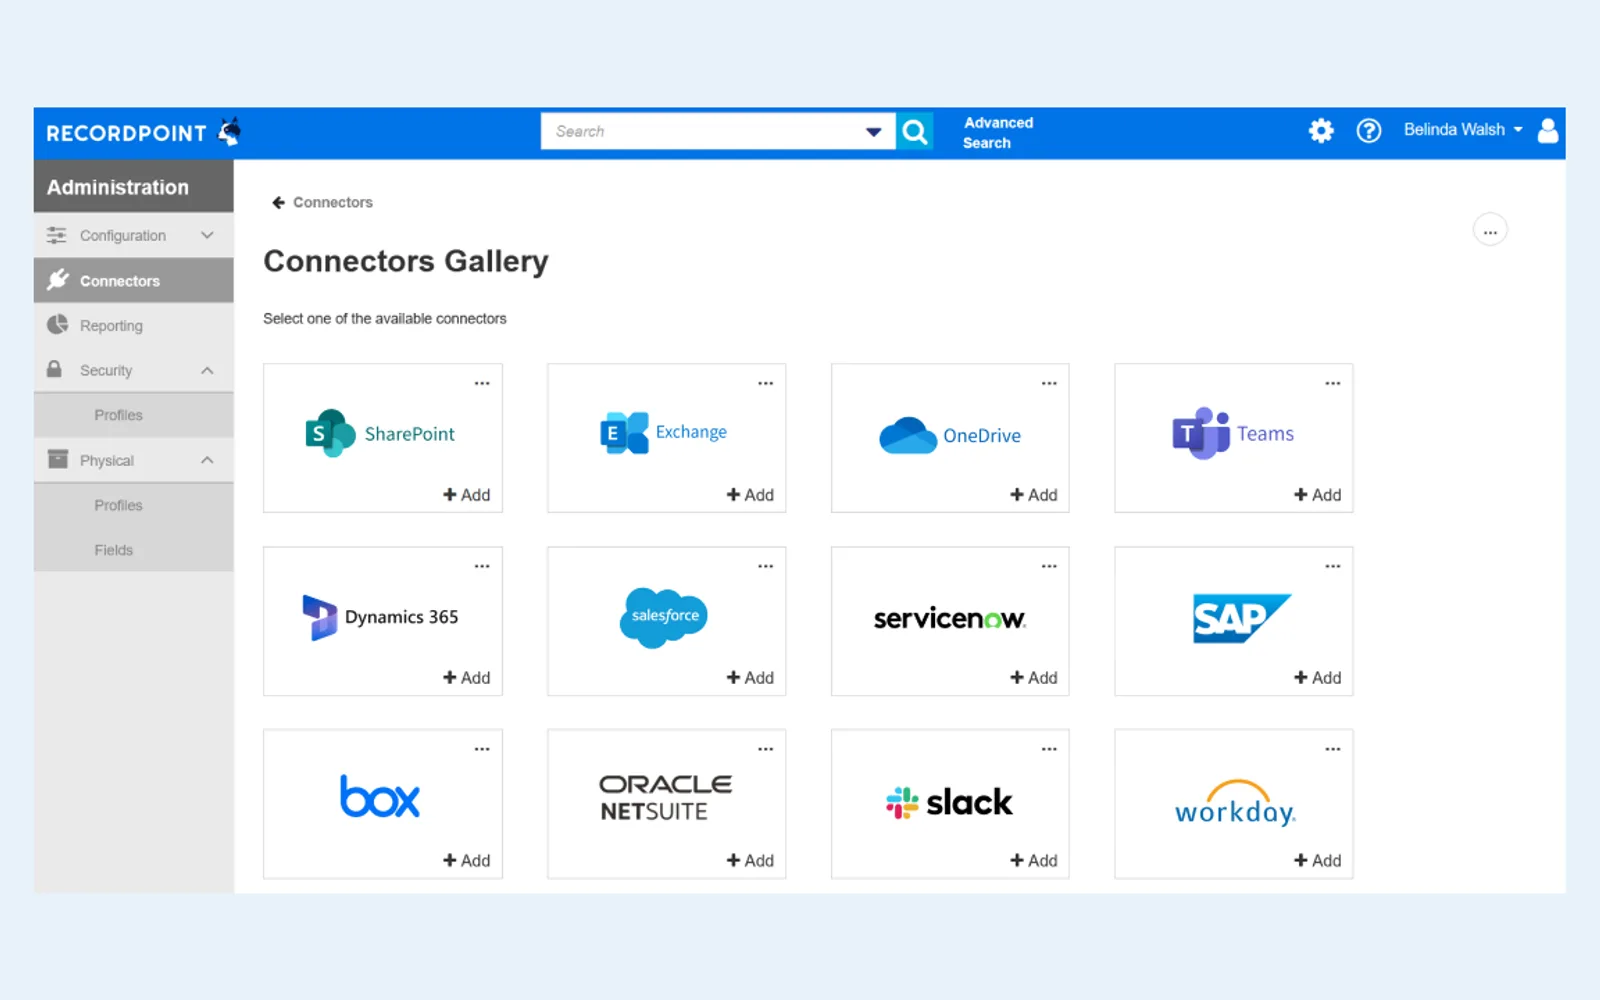Open Slack card ellipsis menu

coord(1049,749)
